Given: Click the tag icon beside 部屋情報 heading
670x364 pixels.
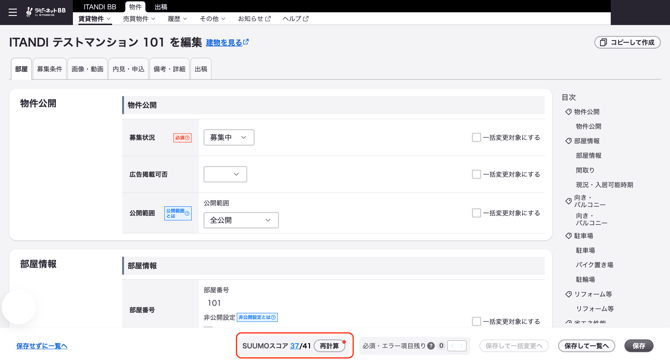Looking at the screenshot, I should click(x=568, y=141).
